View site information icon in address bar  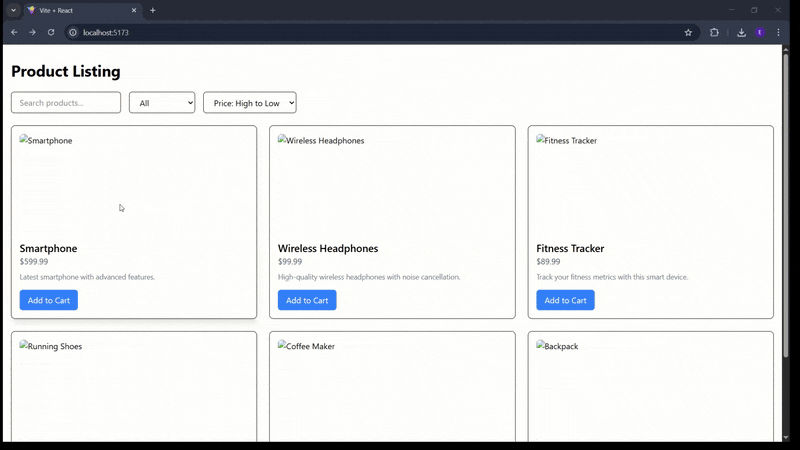pos(73,32)
